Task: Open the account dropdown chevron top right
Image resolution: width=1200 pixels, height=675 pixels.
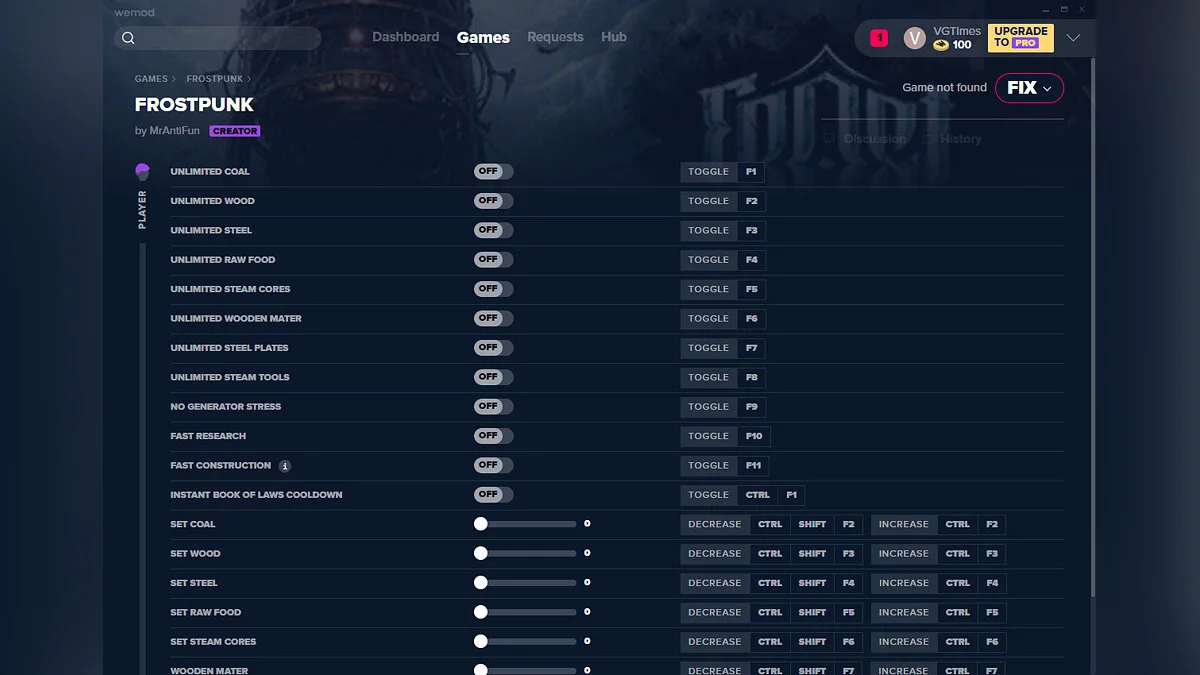Action: (x=1074, y=37)
